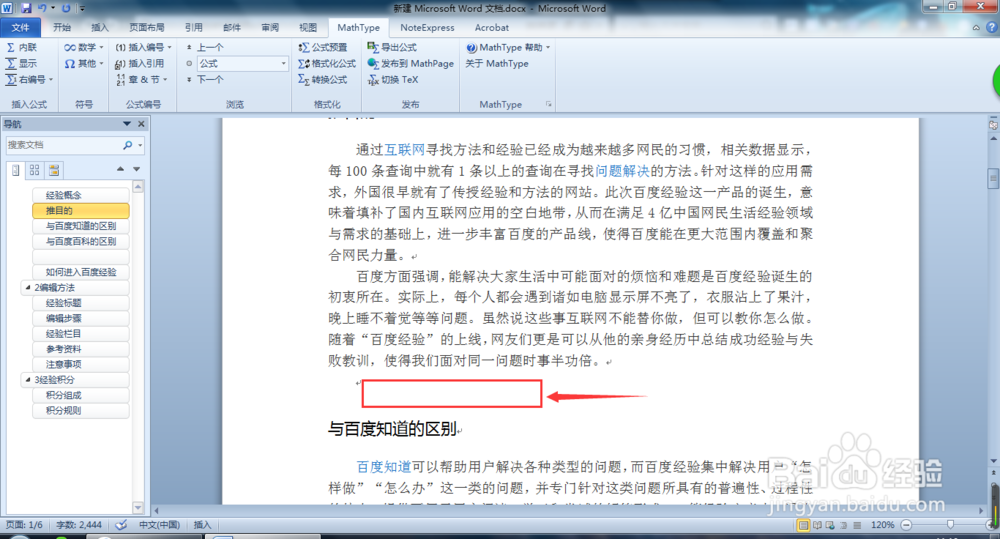Select 参考资料 heading in navigation
The height and width of the screenshot is (539, 1000).
[x=80, y=349]
